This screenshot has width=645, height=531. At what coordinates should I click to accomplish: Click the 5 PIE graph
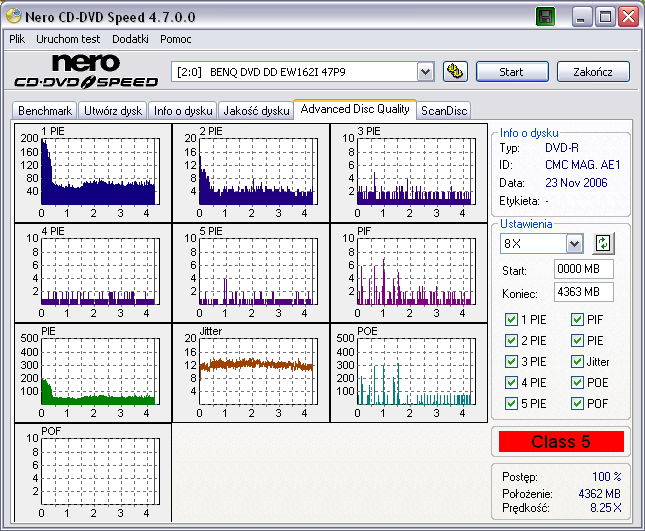click(251, 273)
